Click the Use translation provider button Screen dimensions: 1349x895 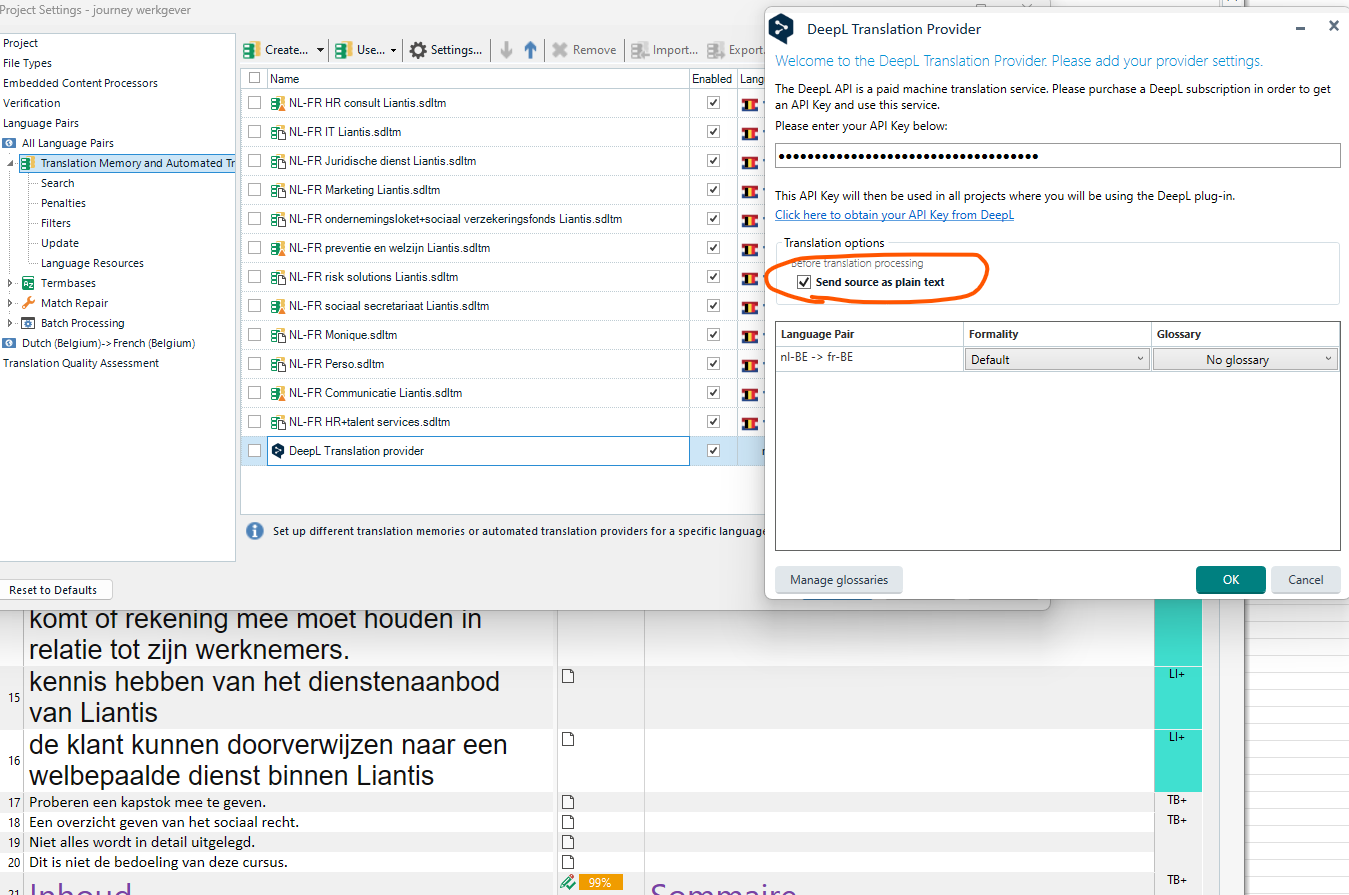359,50
